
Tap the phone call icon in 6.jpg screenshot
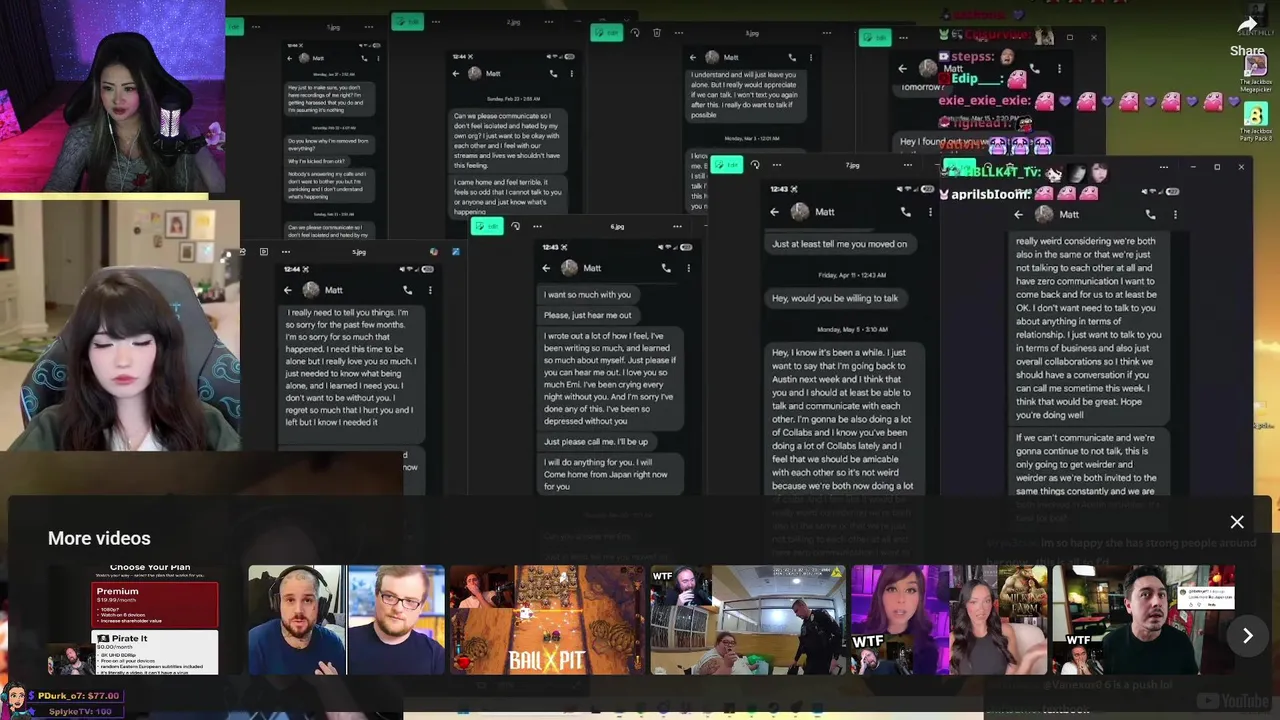(666, 268)
